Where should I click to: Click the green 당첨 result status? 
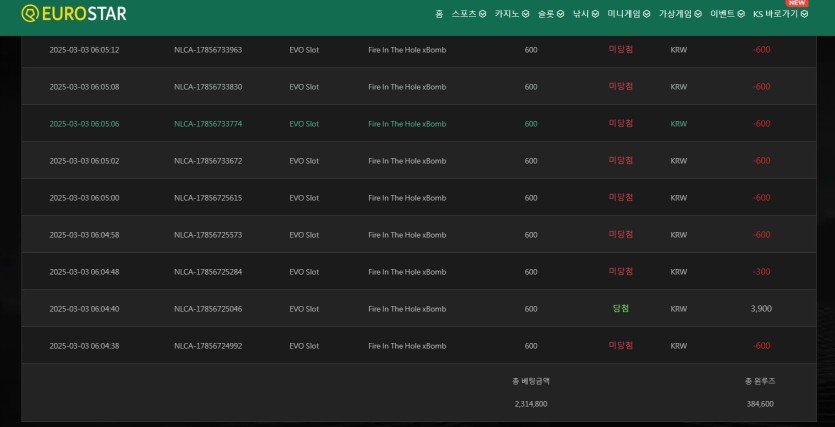click(x=621, y=308)
